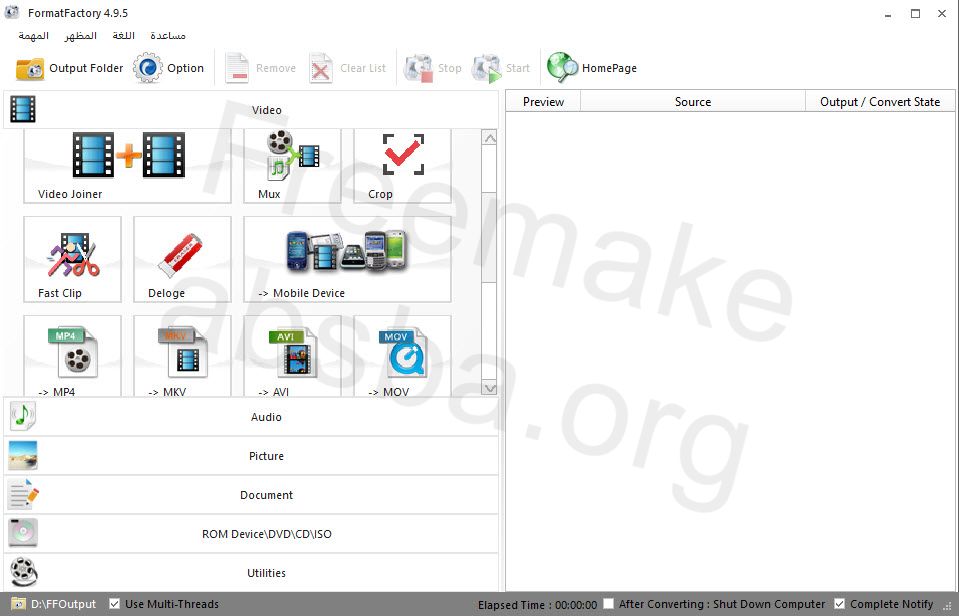This screenshot has height=616, width=959.
Task: Toggle Use Multi-Threads checkbox
Action: (114, 604)
